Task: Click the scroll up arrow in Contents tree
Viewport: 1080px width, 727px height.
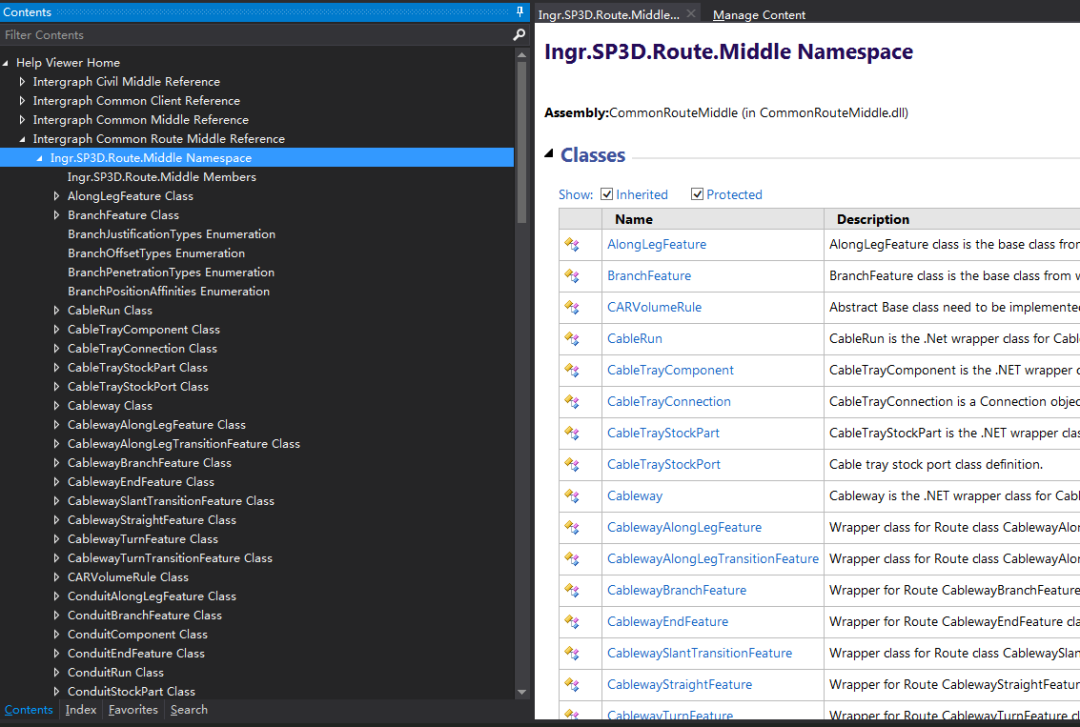Action: [521, 54]
